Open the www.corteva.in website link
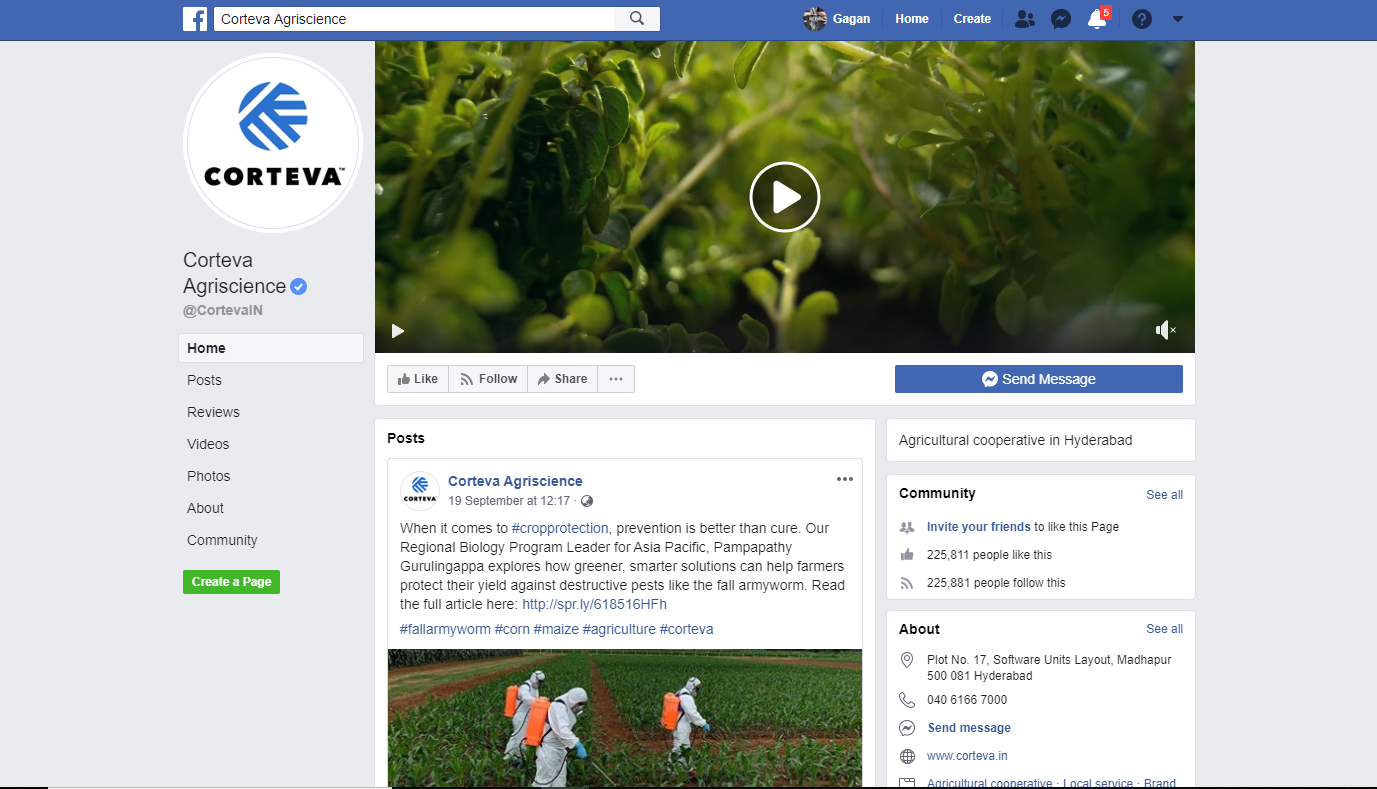The width and height of the screenshot is (1377, 789). pyautogui.click(x=967, y=756)
